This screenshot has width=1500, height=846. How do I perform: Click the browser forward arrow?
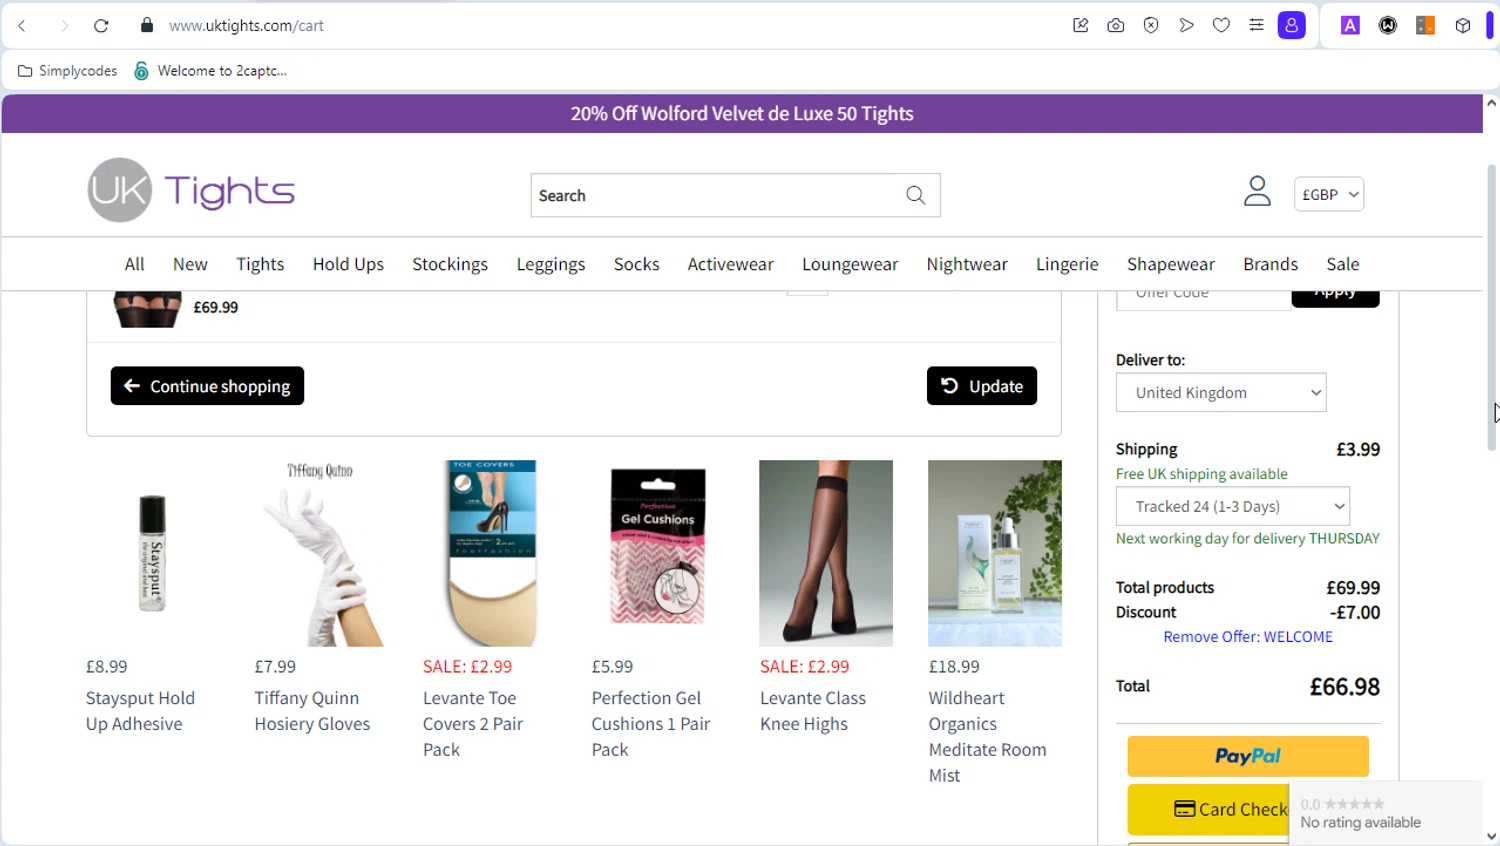64,26
